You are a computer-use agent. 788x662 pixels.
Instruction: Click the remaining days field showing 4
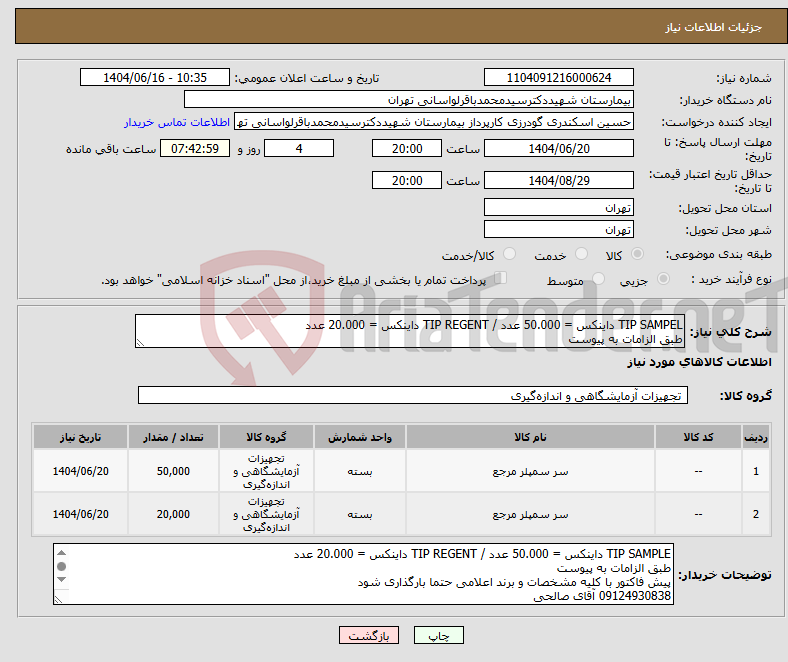click(x=299, y=148)
